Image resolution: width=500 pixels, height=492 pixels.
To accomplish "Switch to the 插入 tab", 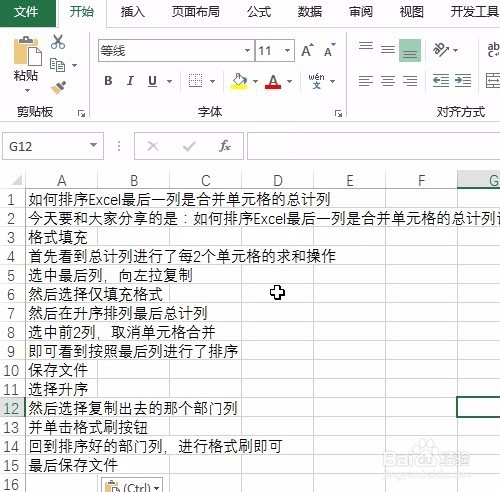I will pyautogui.click(x=133, y=12).
